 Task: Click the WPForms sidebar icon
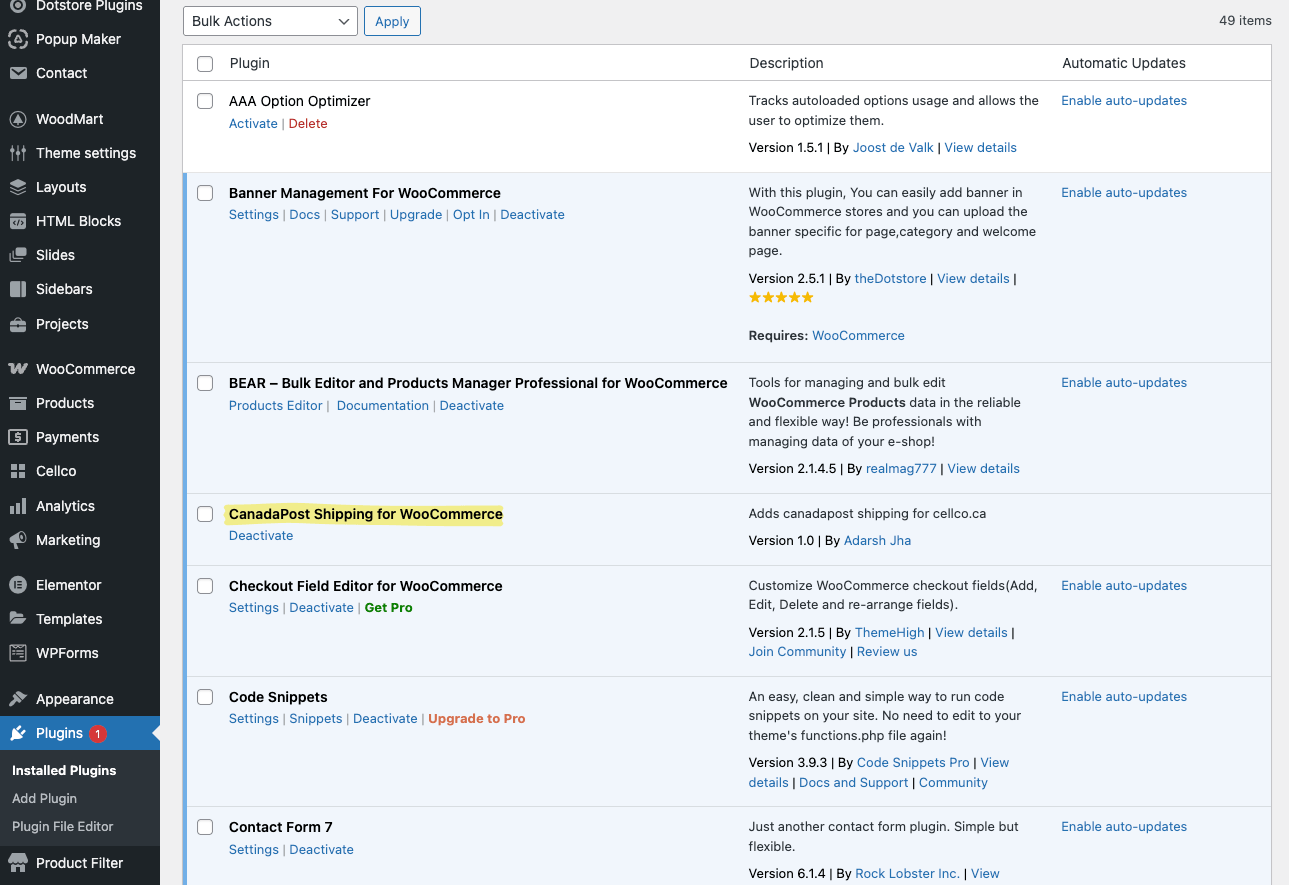click(17, 653)
